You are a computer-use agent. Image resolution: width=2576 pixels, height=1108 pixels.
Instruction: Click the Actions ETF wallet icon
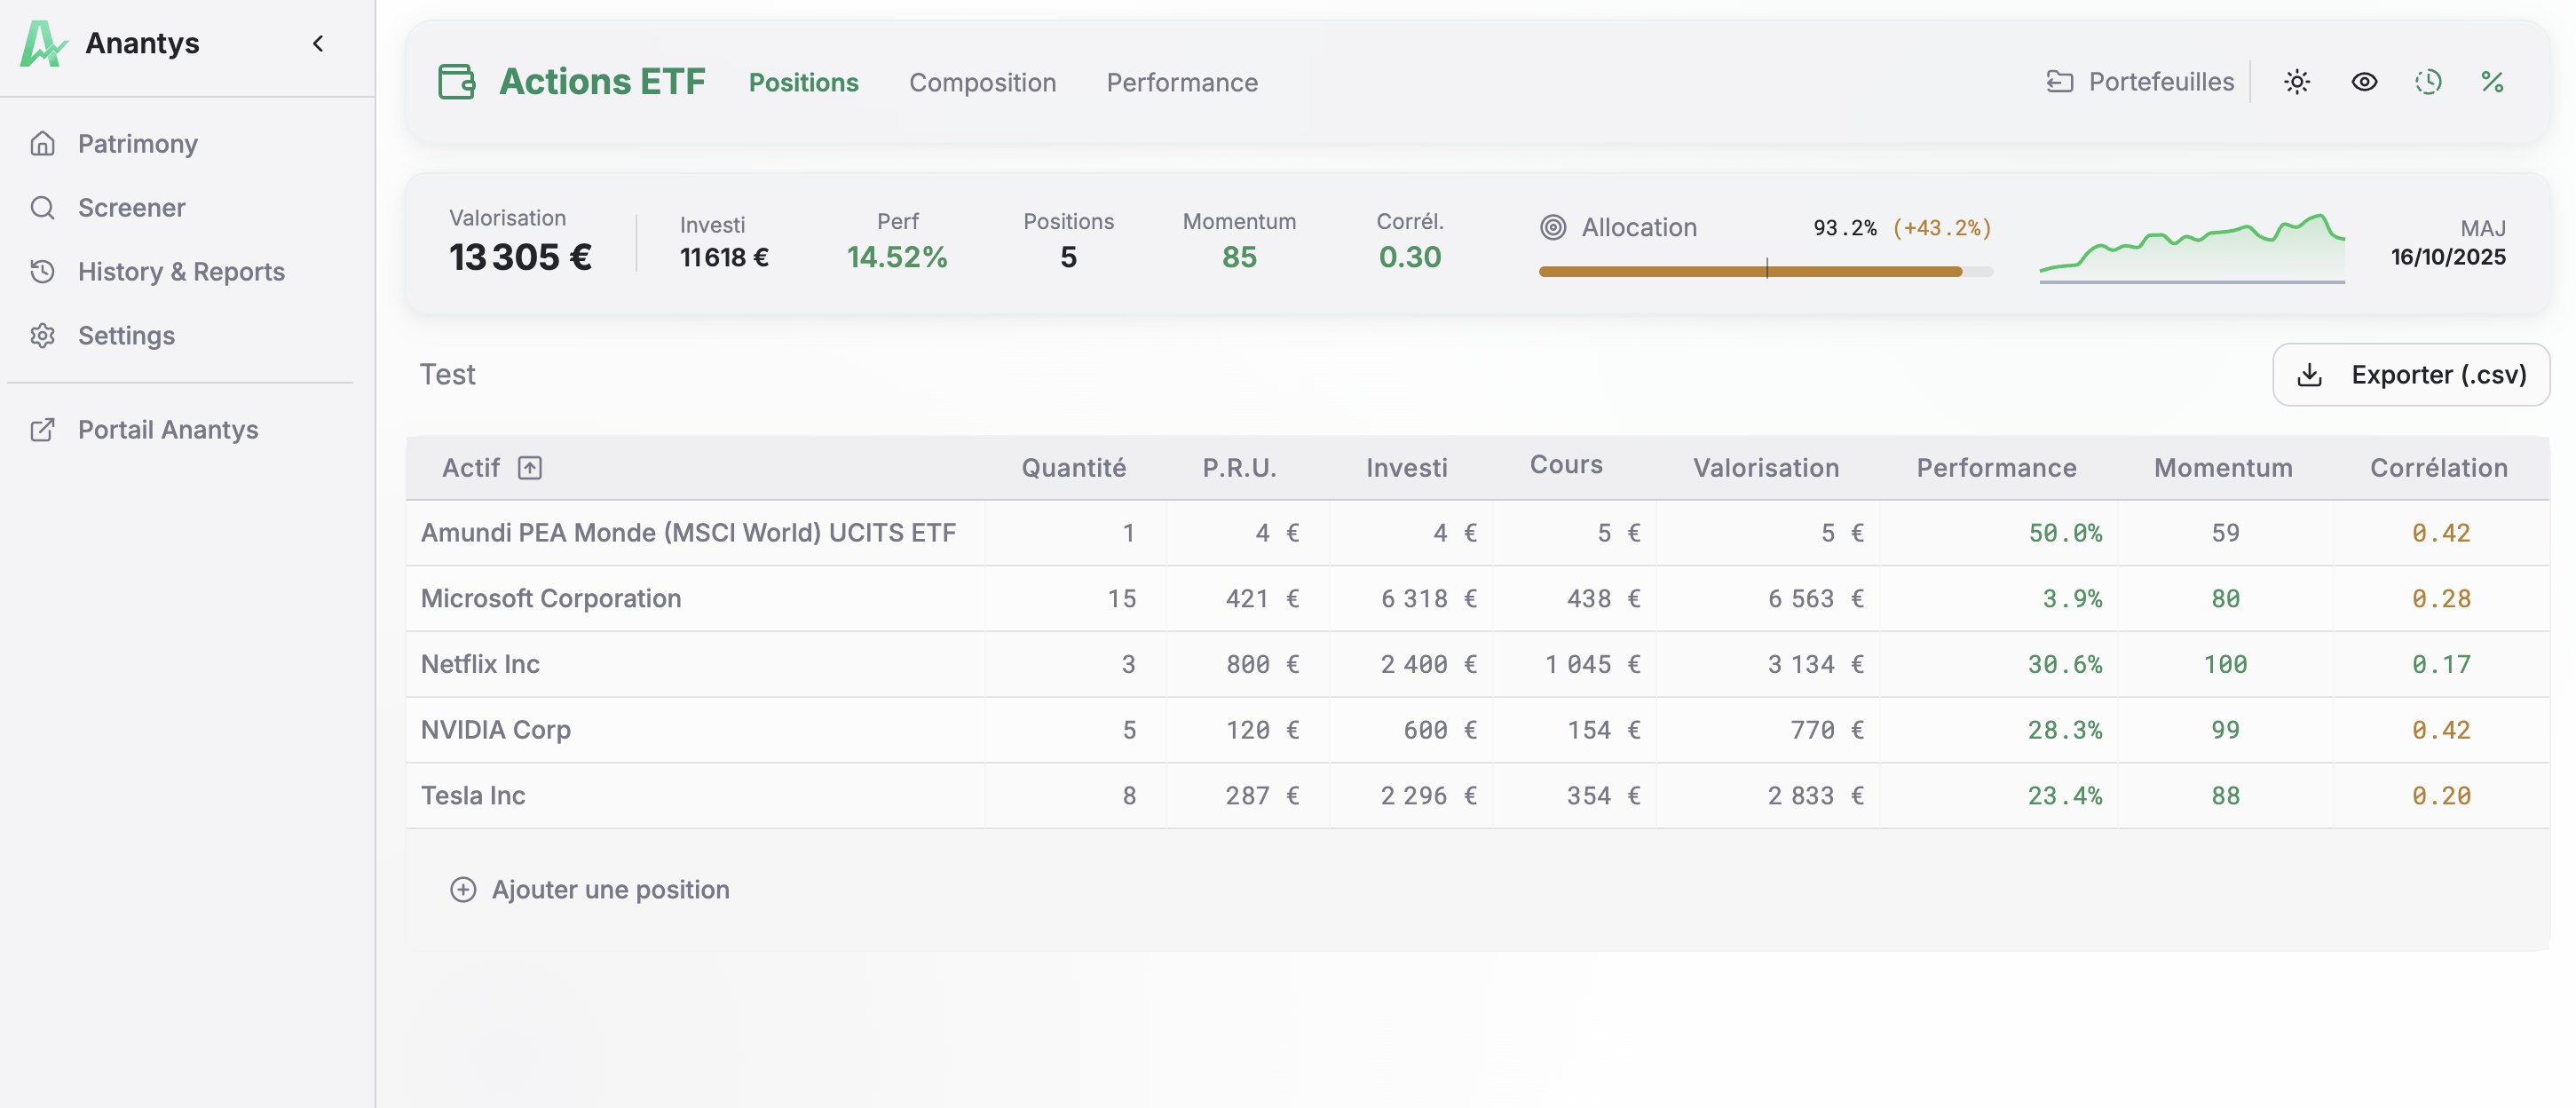(x=457, y=82)
